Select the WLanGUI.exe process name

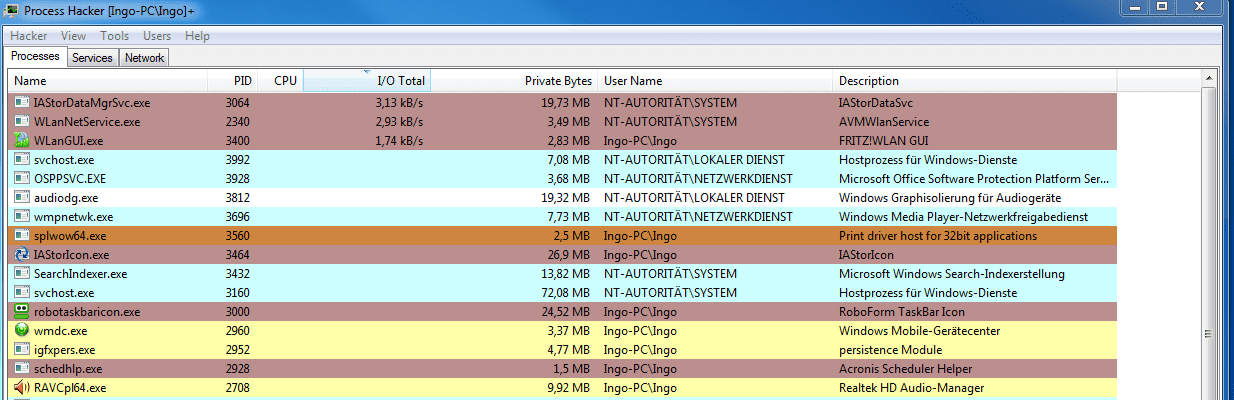(68, 140)
